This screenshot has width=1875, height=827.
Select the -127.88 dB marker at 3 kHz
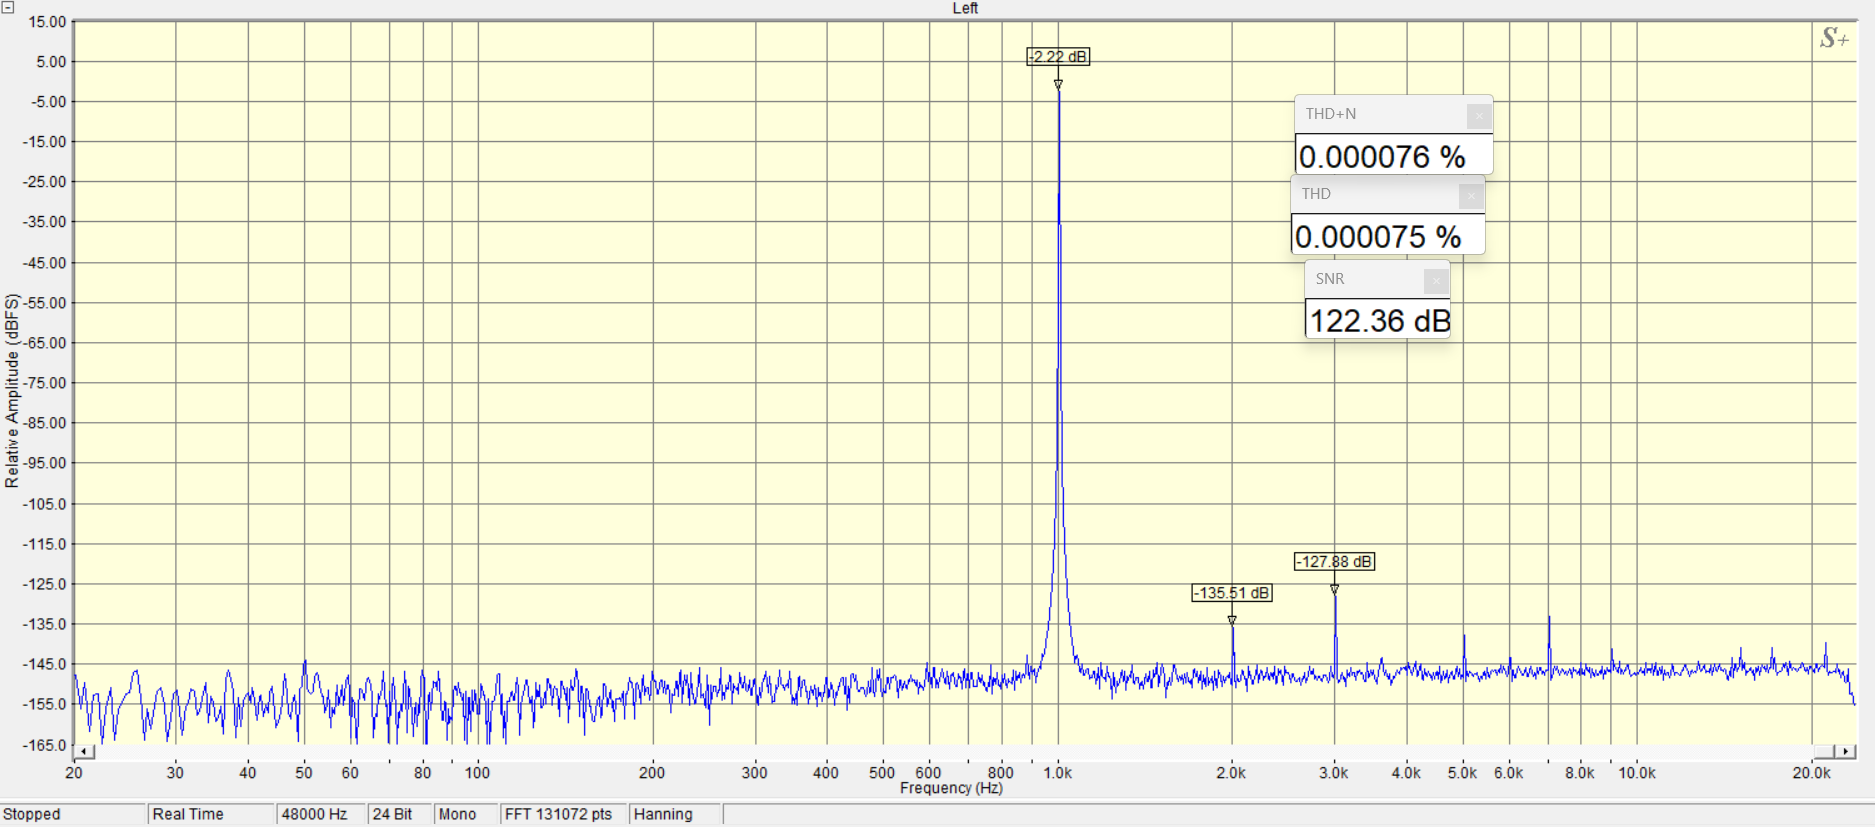(1334, 562)
